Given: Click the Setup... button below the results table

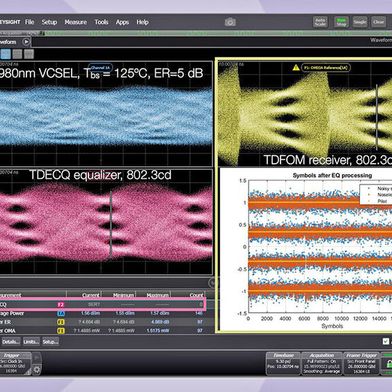Looking at the screenshot, I should pyautogui.click(x=50, y=342).
